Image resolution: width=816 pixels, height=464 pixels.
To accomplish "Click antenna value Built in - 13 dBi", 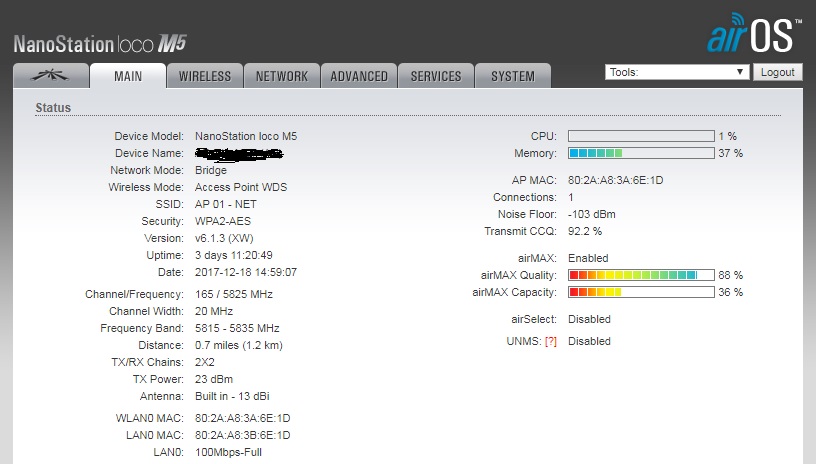I will tap(232, 396).
